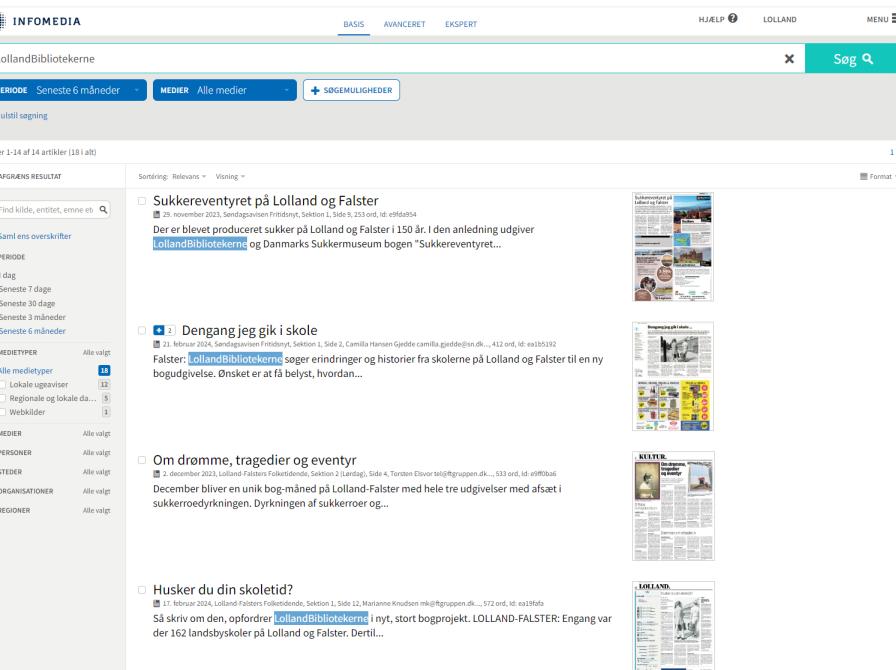Viewport: 896px width, 670px height.
Task: Enable the Lokale ugeaviser checkbox
Action: [5, 384]
